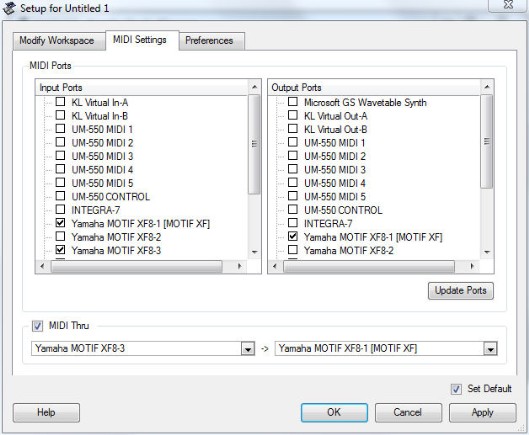The height and width of the screenshot is (435, 529).
Task: Open the MIDI Thru input dropdown
Action: pyautogui.click(x=248, y=349)
